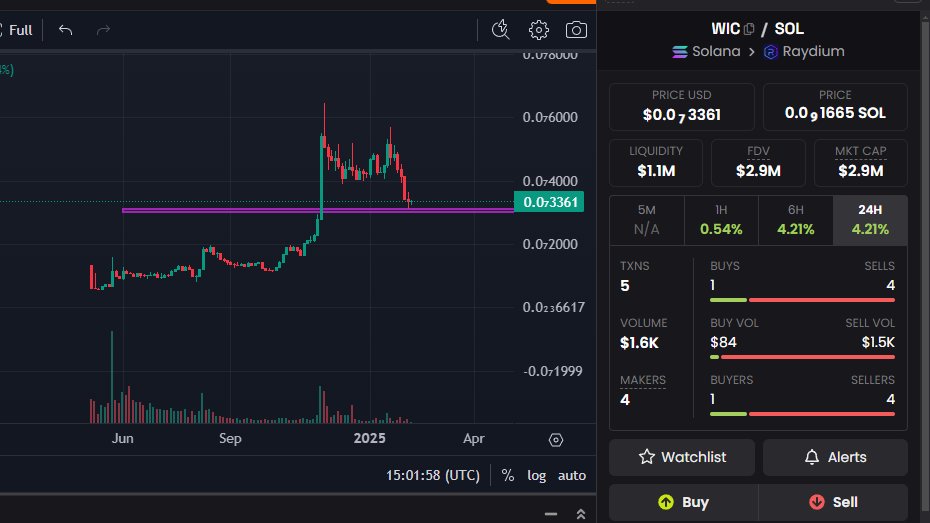The height and width of the screenshot is (523, 930).
Task: Click the PRICE USD box
Action: coord(681,107)
